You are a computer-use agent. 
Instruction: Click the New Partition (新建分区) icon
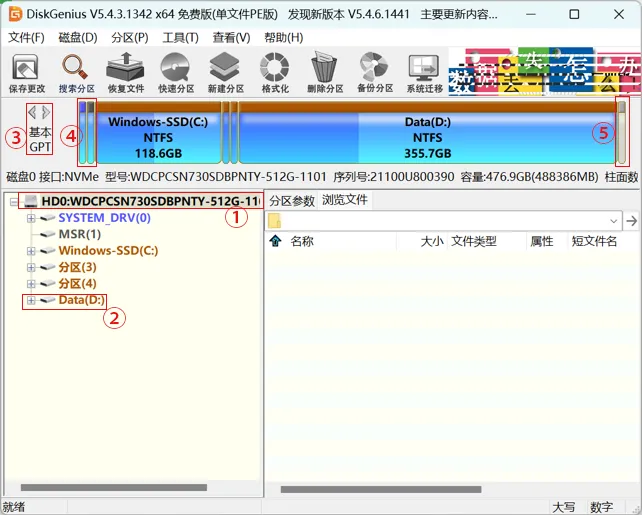(x=226, y=73)
